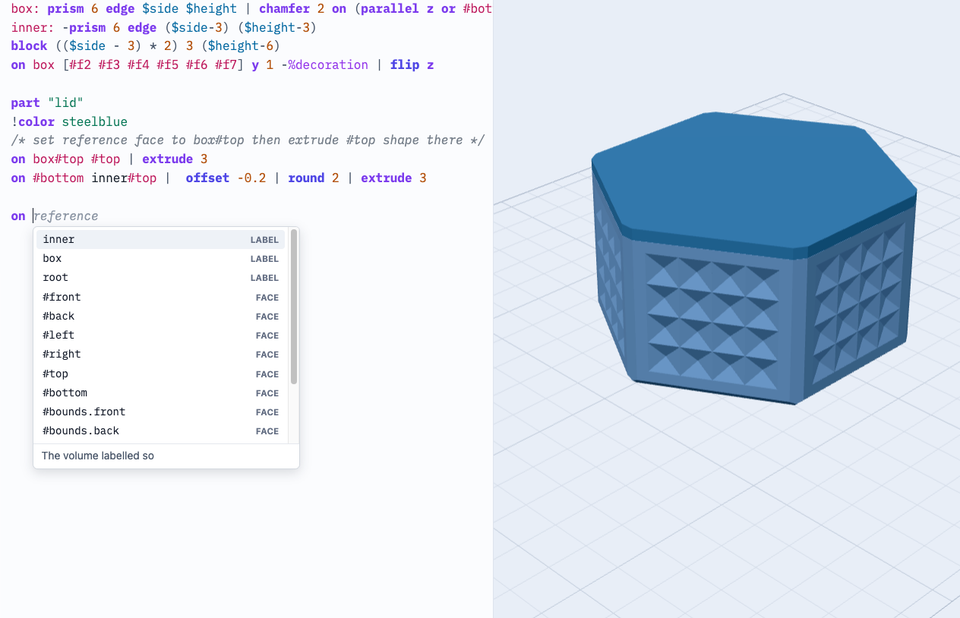
Task: Choose the #bounds.back face suggestion
Action: (x=160, y=431)
